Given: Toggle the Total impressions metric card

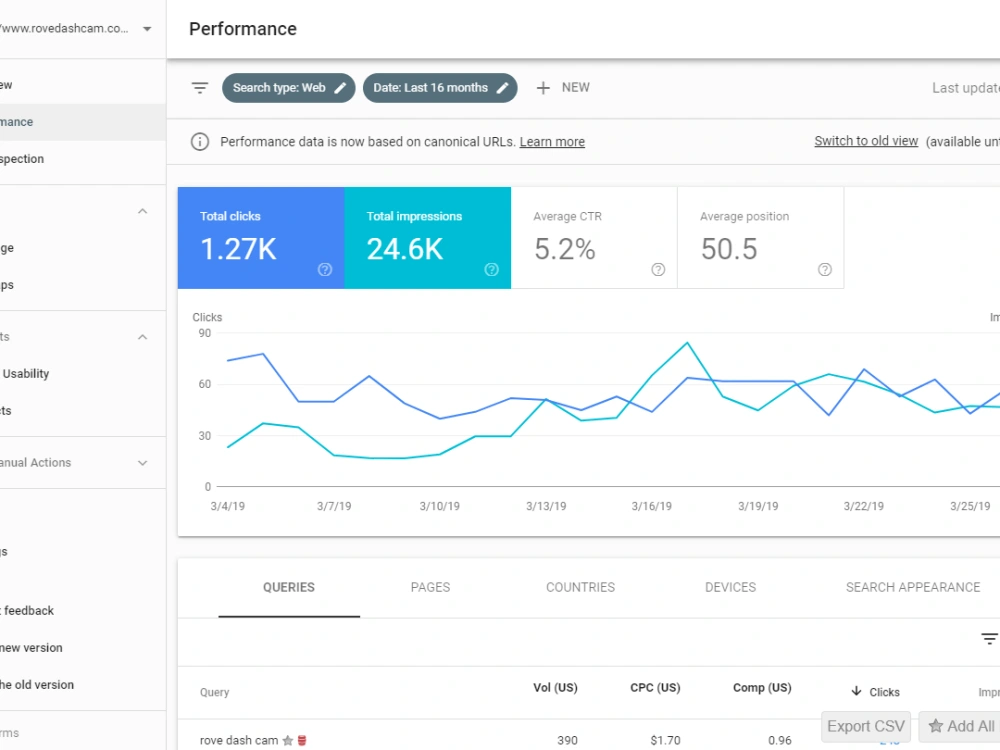Looking at the screenshot, I should [427, 238].
